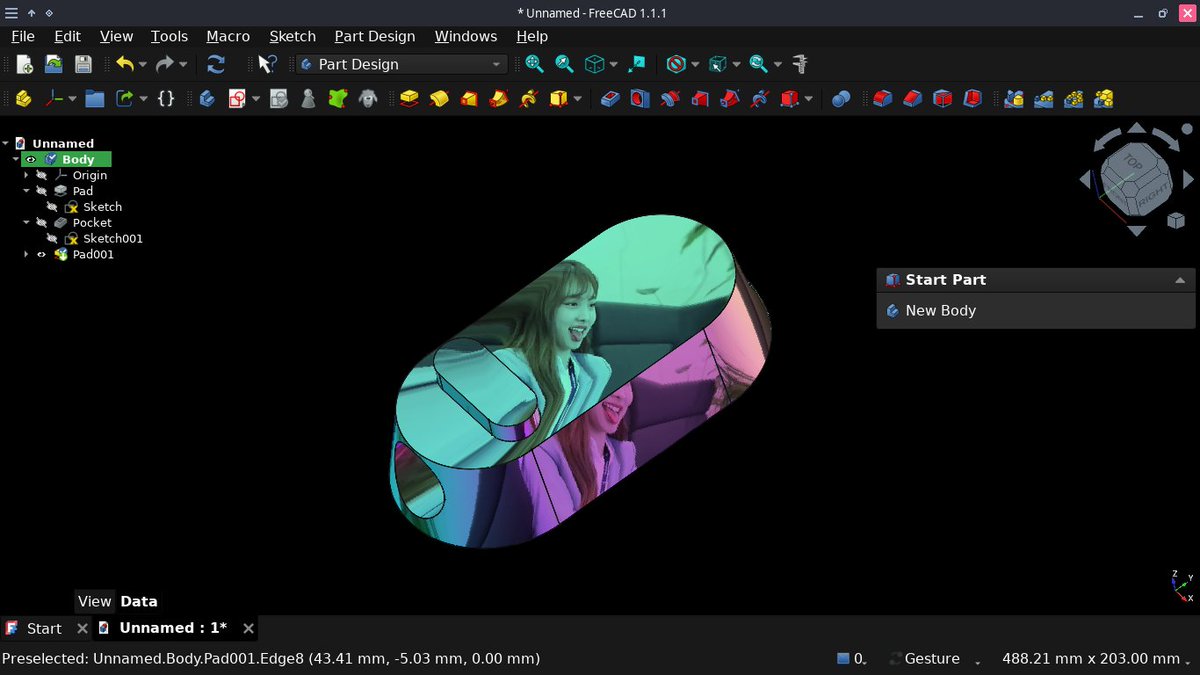Image resolution: width=1200 pixels, height=675 pixels.
Task: Click the Undo arrow icon
Action: (x=124, y=64)
